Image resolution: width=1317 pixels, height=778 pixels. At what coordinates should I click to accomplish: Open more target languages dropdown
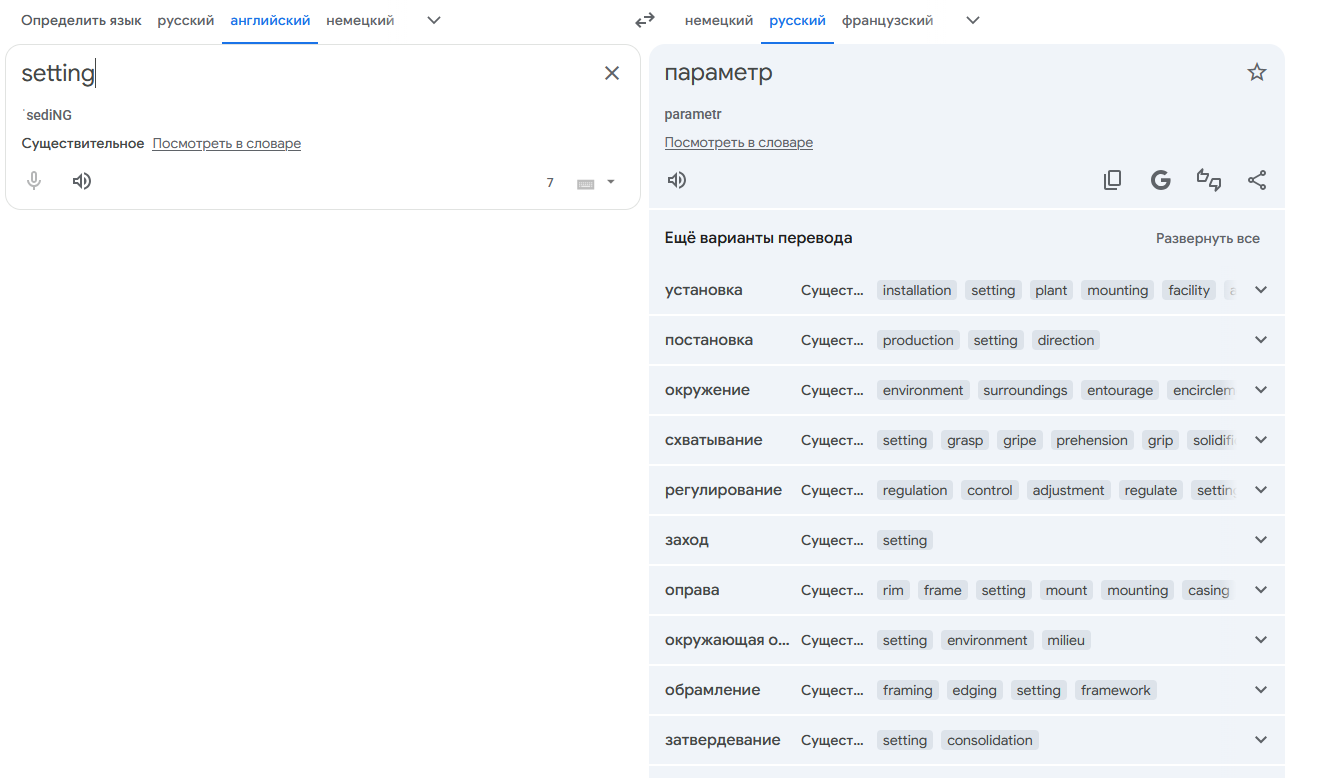coord(973,20)
